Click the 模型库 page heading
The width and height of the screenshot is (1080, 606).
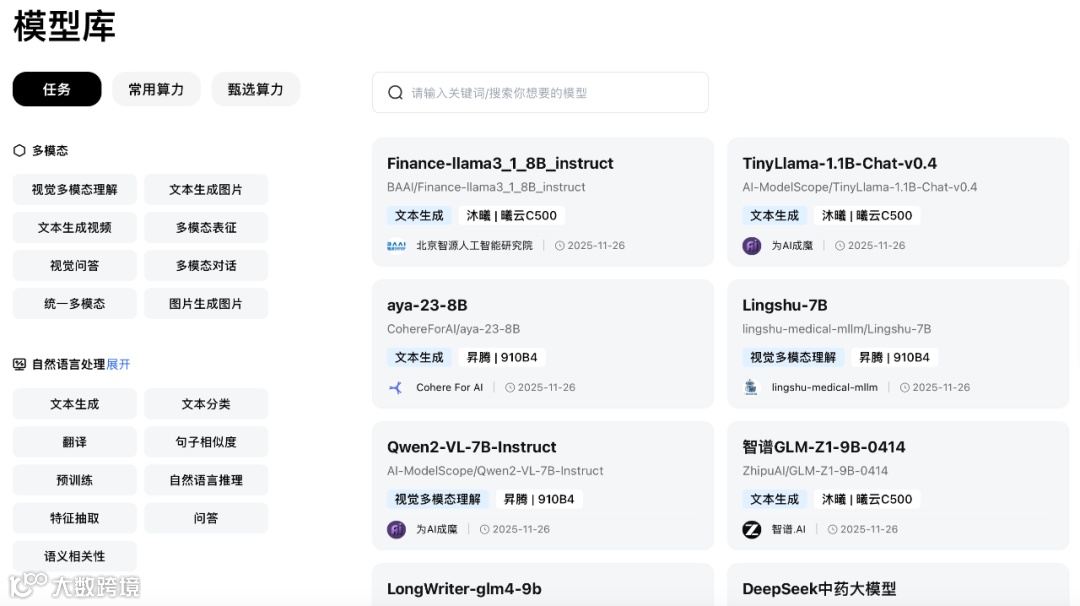pyautogui.click(x=64, y=26)
